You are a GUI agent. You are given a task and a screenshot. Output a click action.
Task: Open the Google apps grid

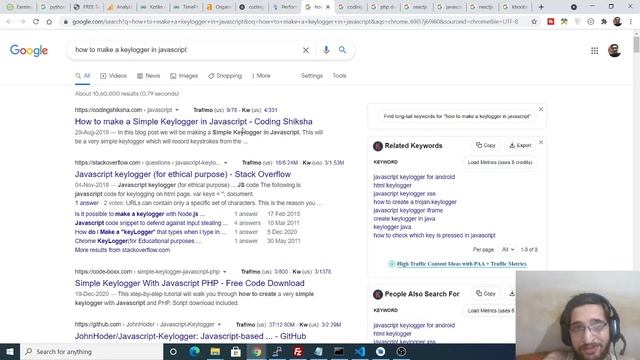(x=594, y=50)
